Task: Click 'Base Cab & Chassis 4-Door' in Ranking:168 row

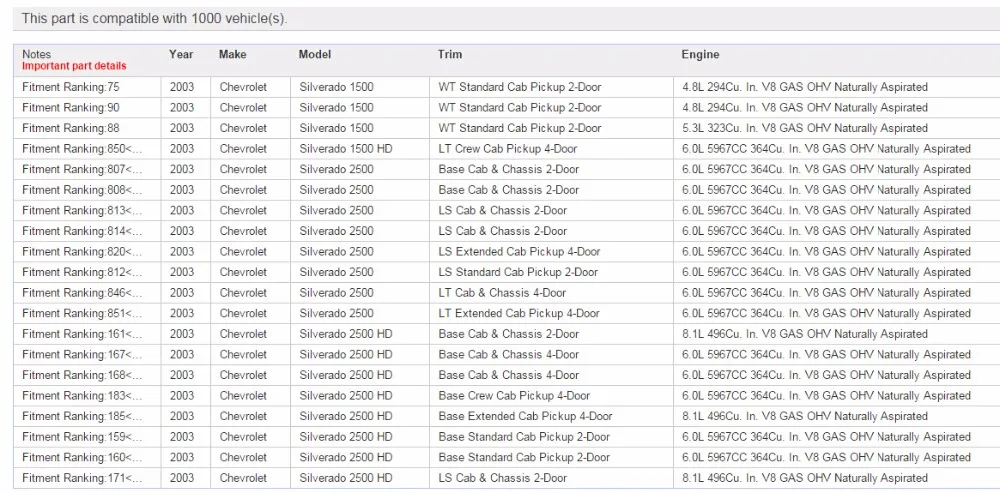Action: coord(551,375)
